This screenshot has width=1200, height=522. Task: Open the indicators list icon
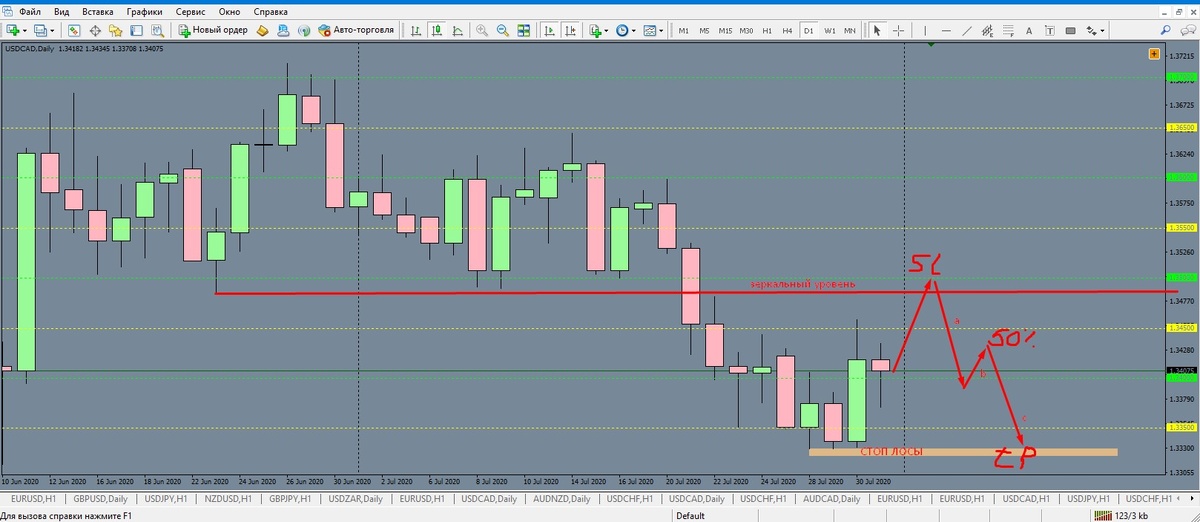(x=593, y=30)
